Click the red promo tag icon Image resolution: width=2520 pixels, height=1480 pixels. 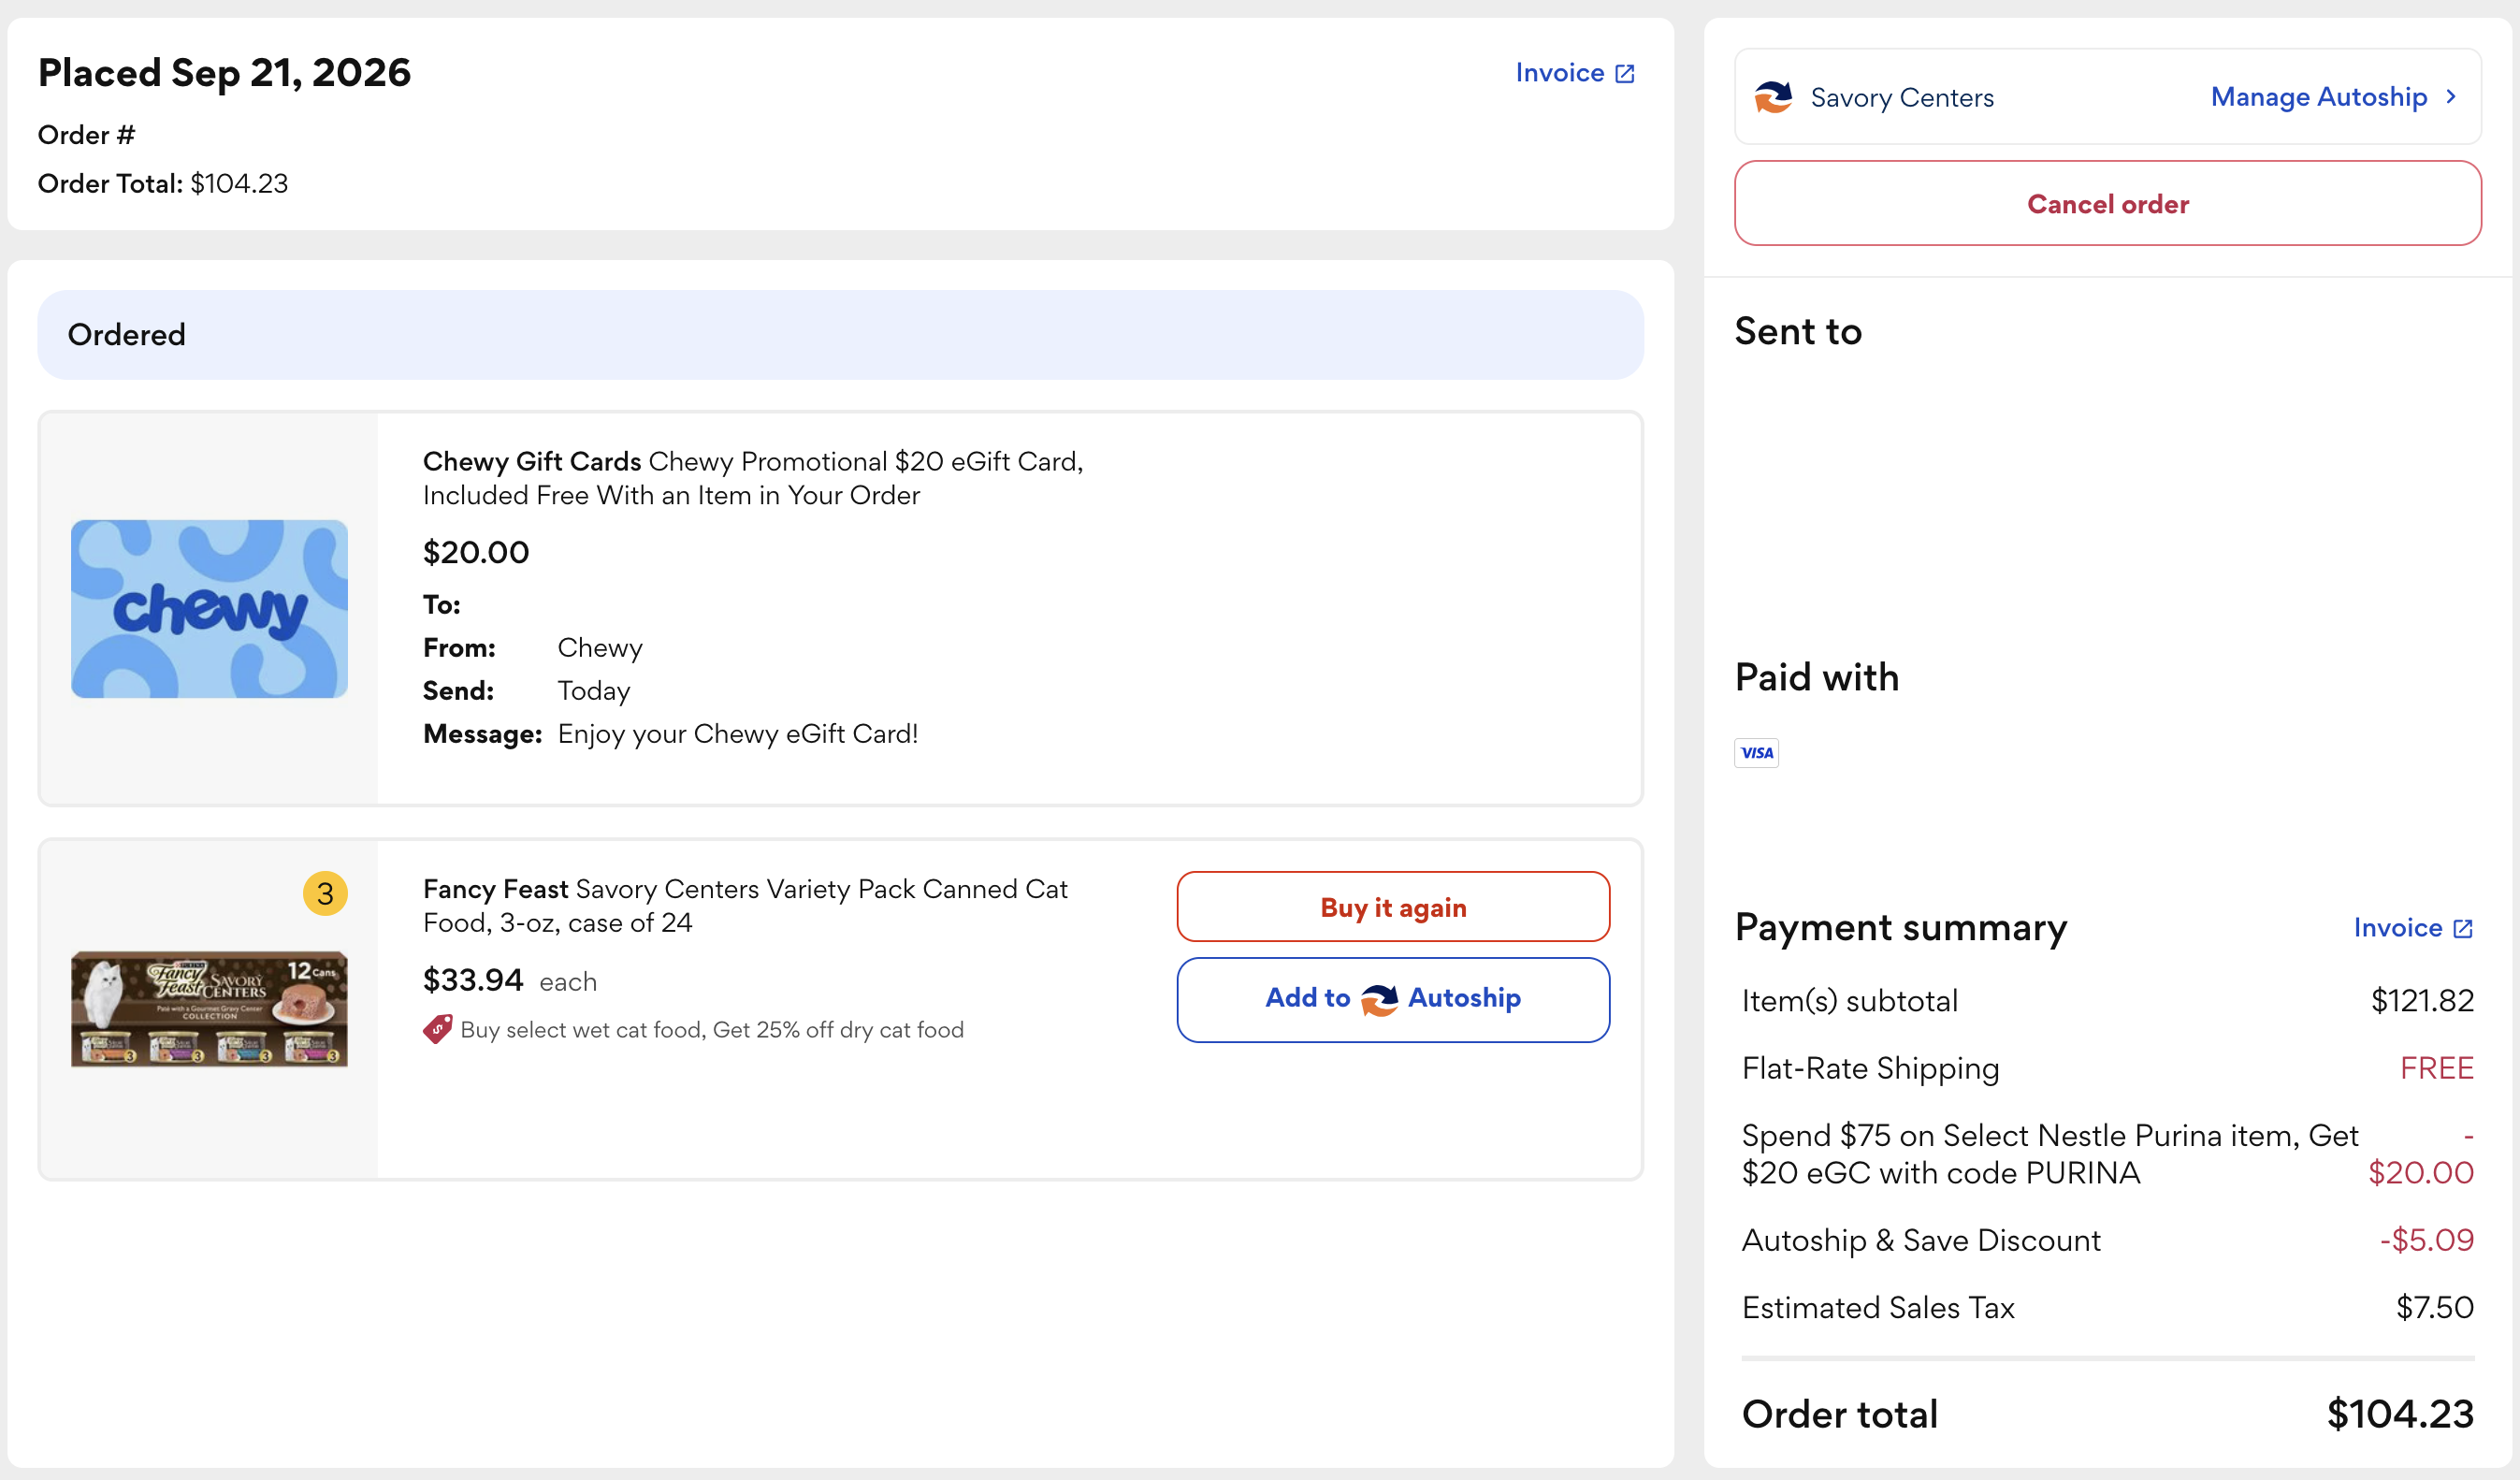(437, 1029)
